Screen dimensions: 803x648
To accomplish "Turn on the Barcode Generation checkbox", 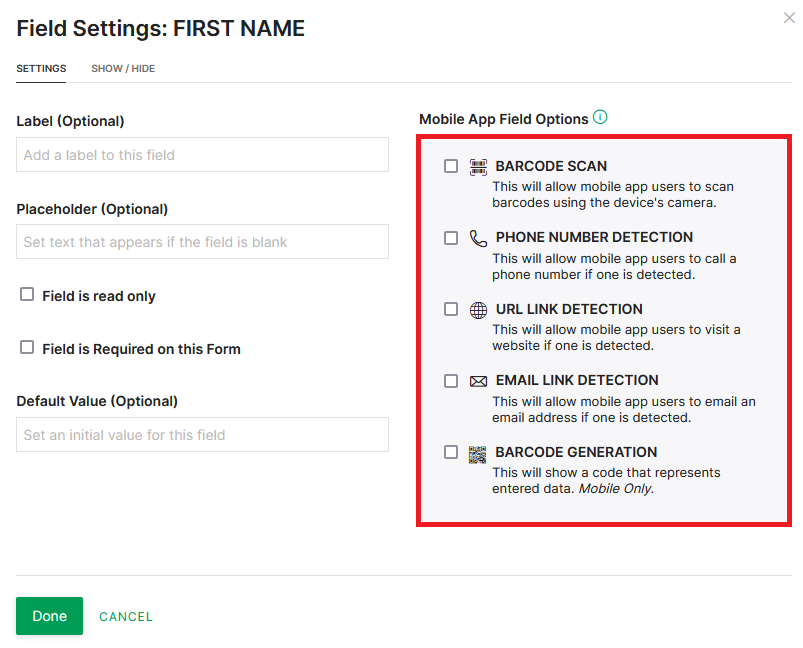I will click(x=451, y=452).
